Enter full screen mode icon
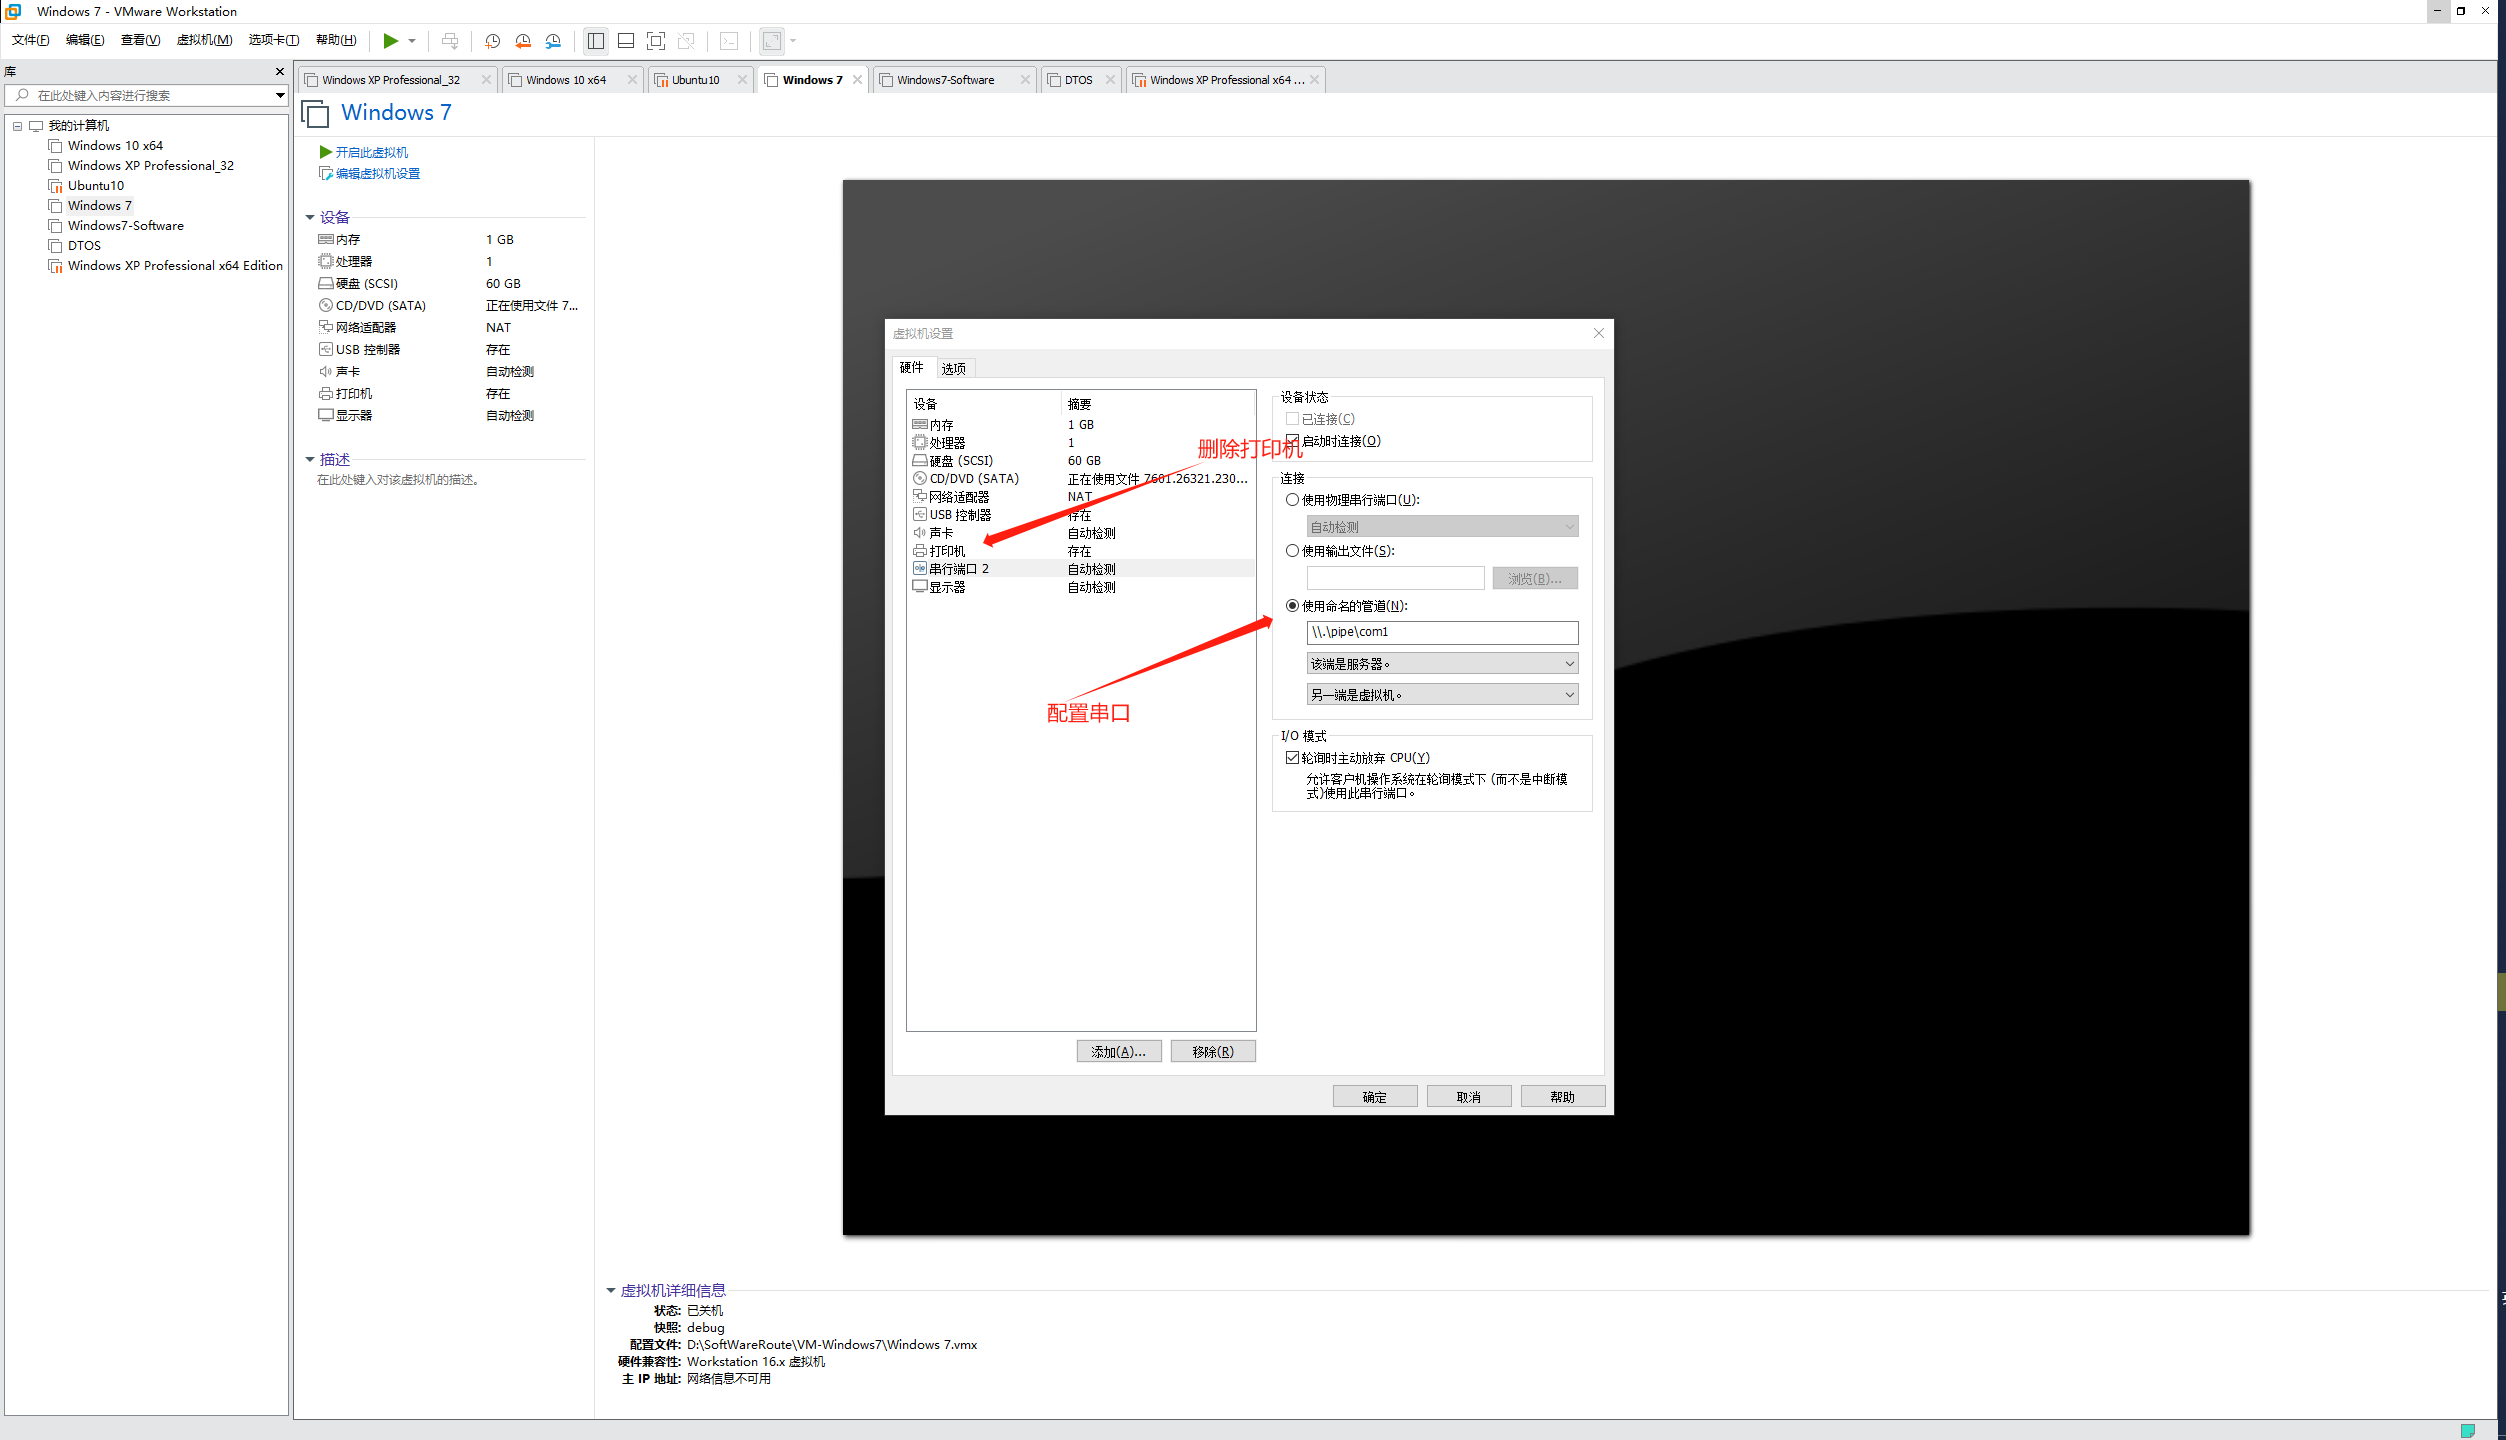Screen dimensions: 2506x1440 click(x=656, y=41)
